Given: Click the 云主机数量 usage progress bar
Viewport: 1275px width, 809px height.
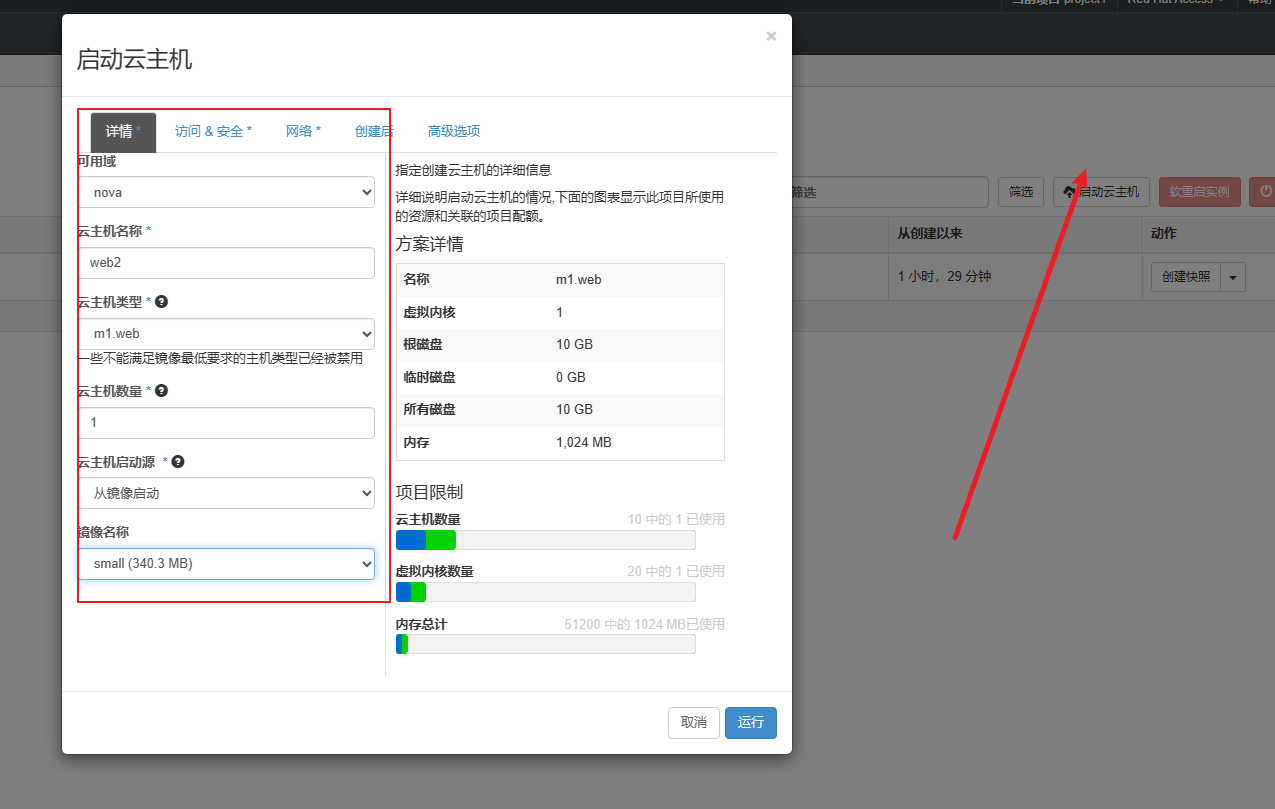Looking at the screenshot, I should point(545,540).
